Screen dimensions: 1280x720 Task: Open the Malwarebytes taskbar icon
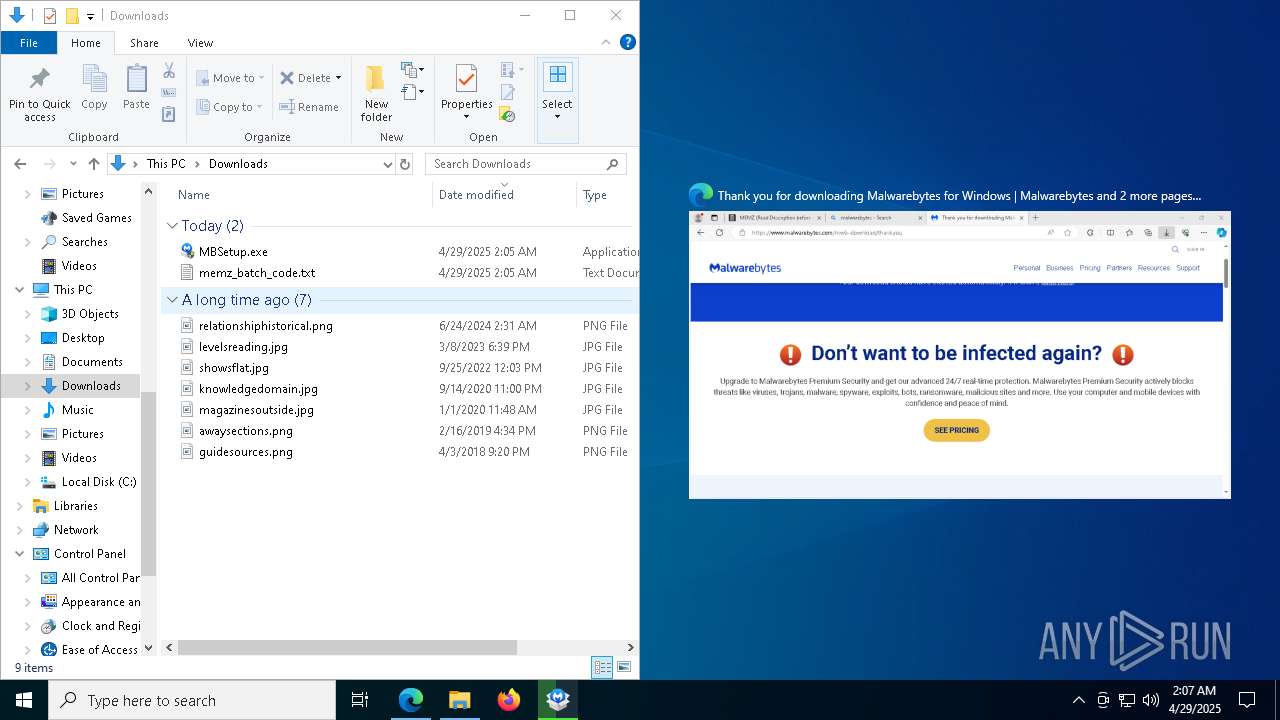point(558,700)
